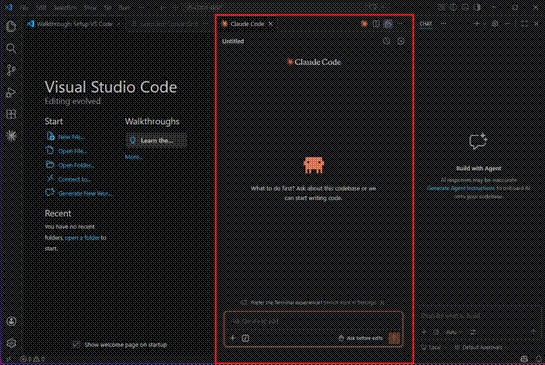Configure tools in Chat input
Screen dimensions: 545x365
473,332
